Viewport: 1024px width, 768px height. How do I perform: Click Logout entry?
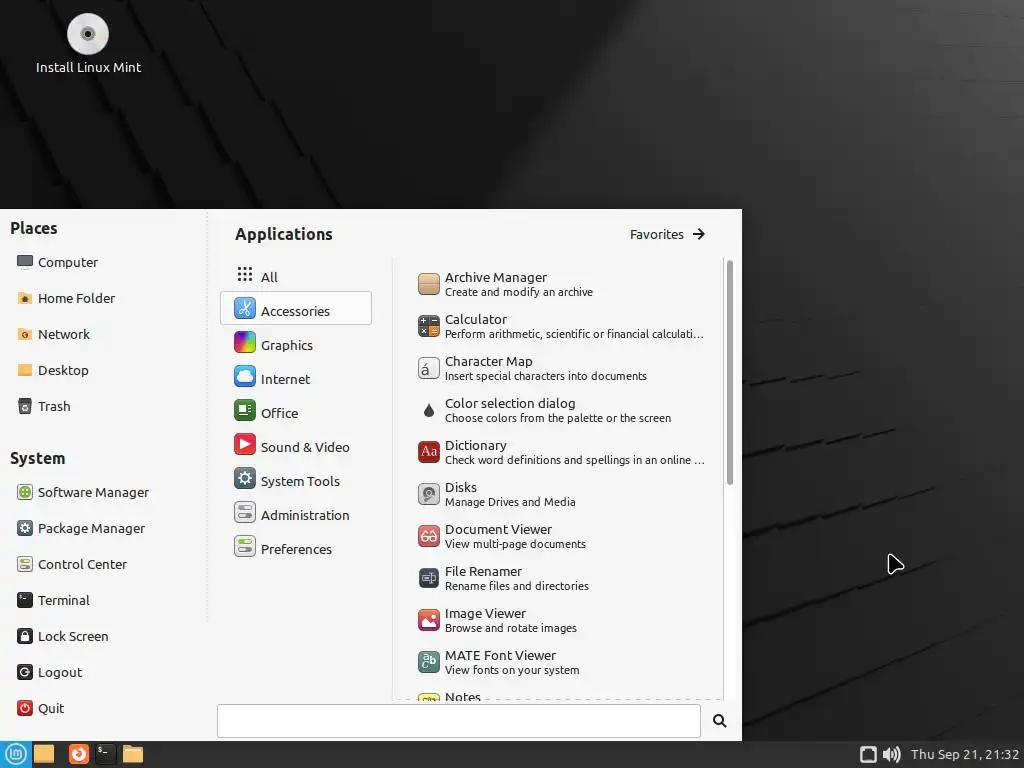50,672
